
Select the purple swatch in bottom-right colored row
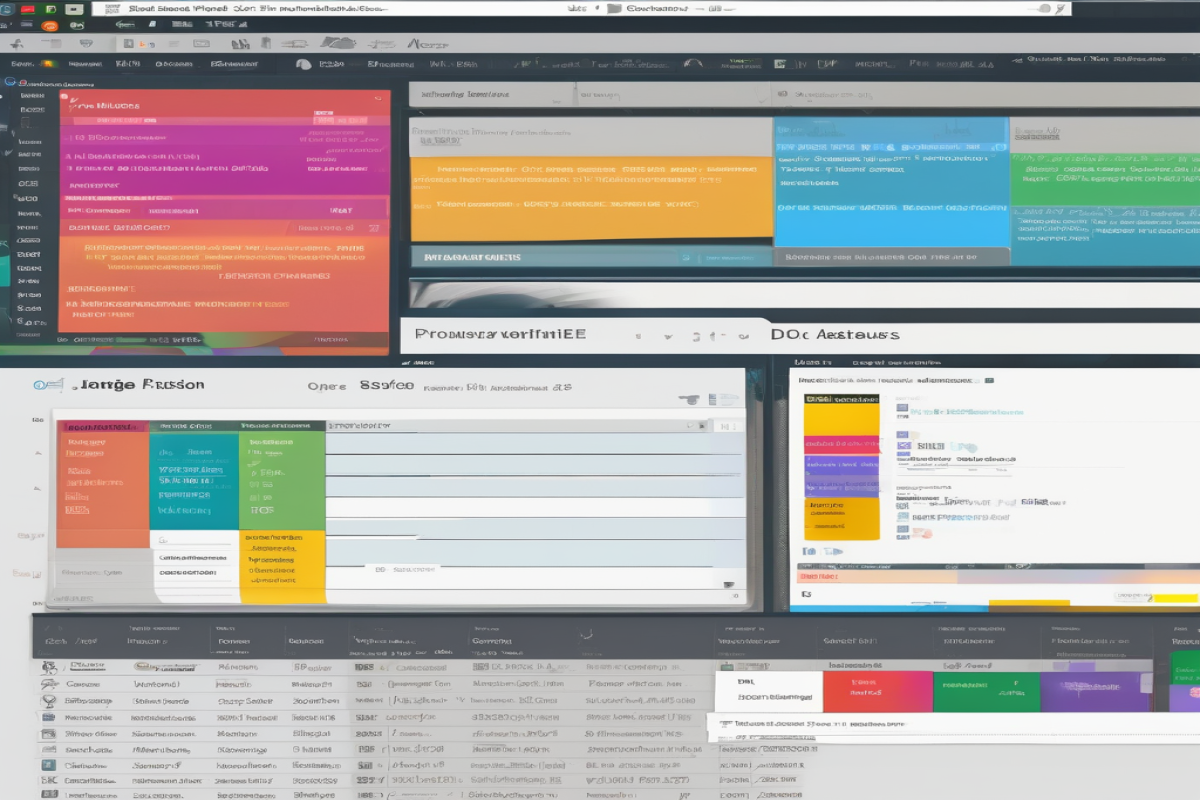tap(1094, 691)
